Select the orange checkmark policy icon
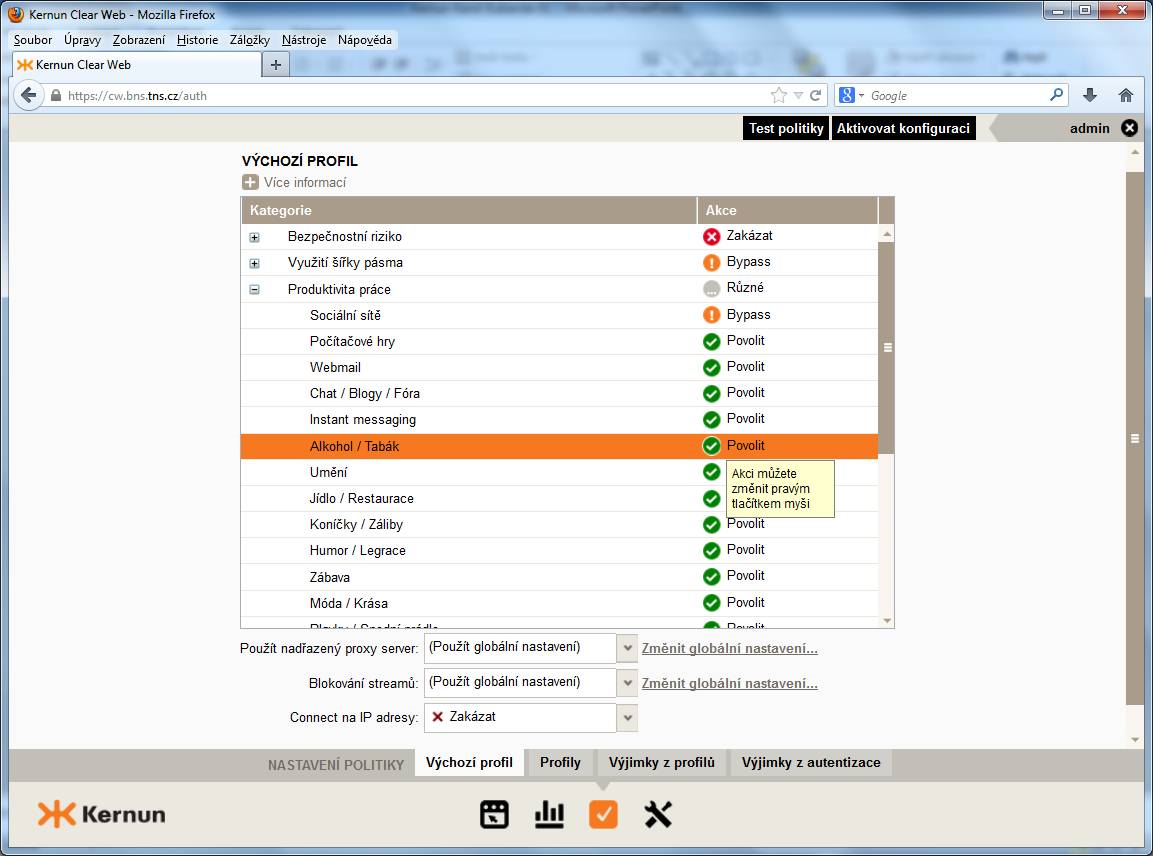 point(603,814)
